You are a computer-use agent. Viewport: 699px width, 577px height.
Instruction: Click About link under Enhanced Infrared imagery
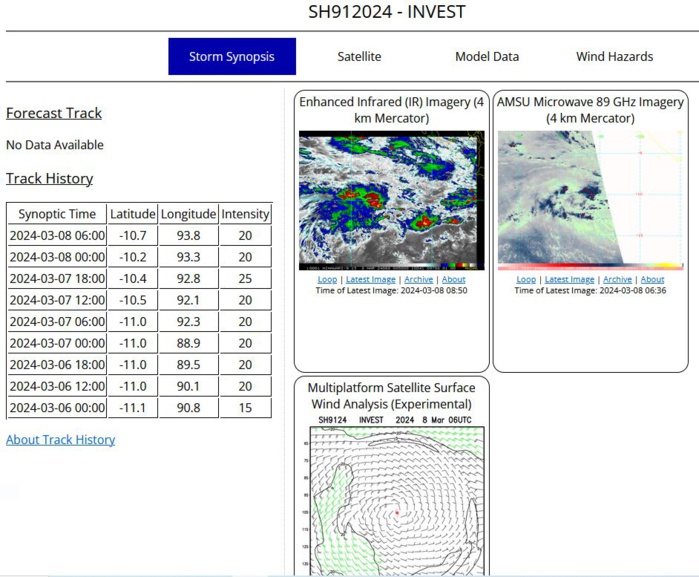453,280
